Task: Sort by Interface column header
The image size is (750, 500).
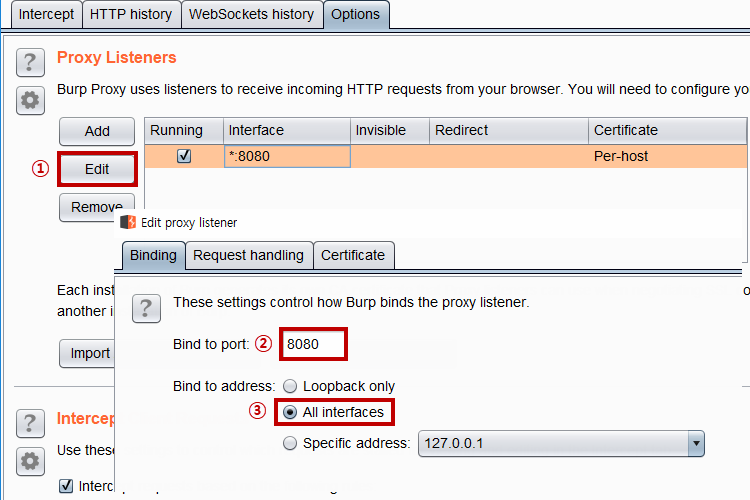Action: (x=287, y=131)
